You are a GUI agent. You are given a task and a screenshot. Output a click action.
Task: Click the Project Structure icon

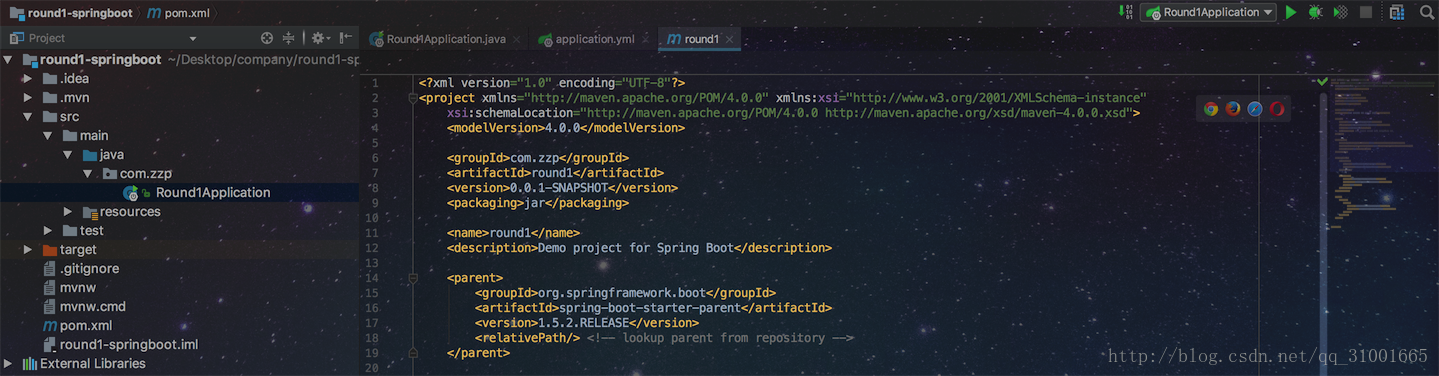tap(1397, 12)
